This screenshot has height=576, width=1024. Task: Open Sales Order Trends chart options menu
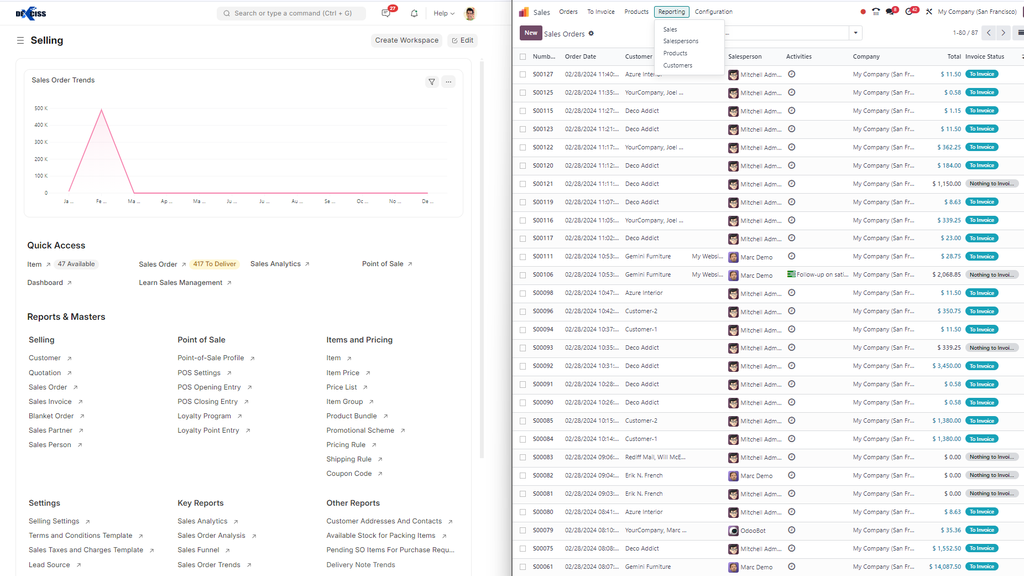[449, 82]
